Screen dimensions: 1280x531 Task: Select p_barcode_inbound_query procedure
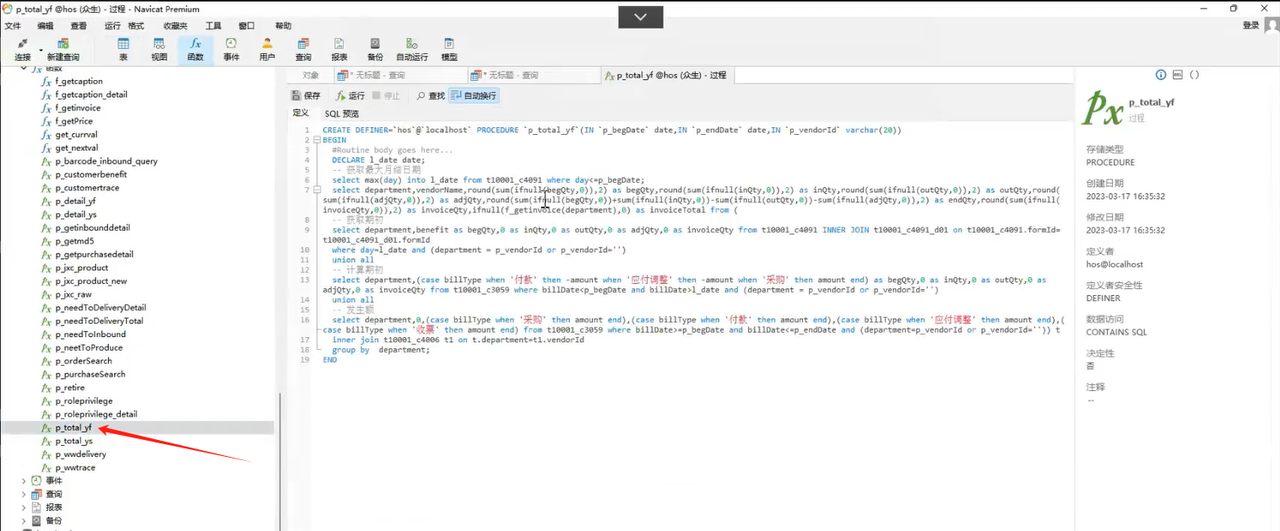pyautogui.click(x=106, y=161)
